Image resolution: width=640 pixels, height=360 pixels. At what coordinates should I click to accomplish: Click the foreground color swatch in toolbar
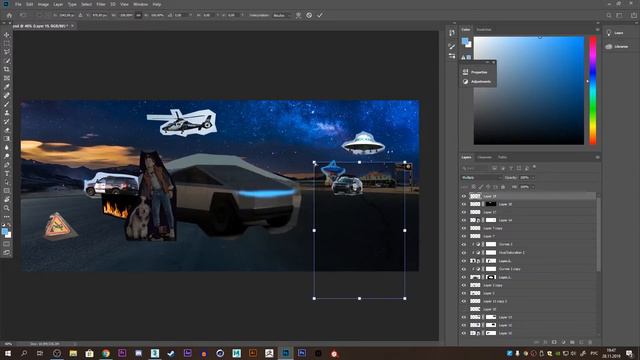point(5,231)
